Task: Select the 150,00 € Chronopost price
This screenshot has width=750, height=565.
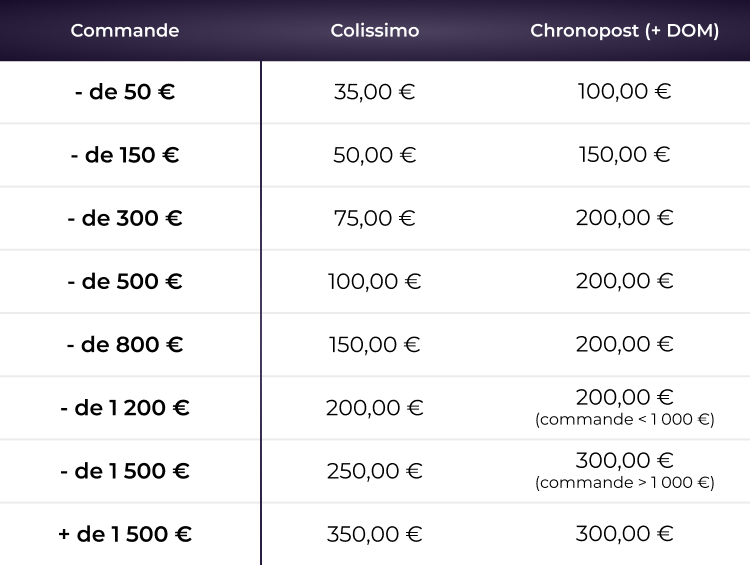Action: (x=624, y=155)
